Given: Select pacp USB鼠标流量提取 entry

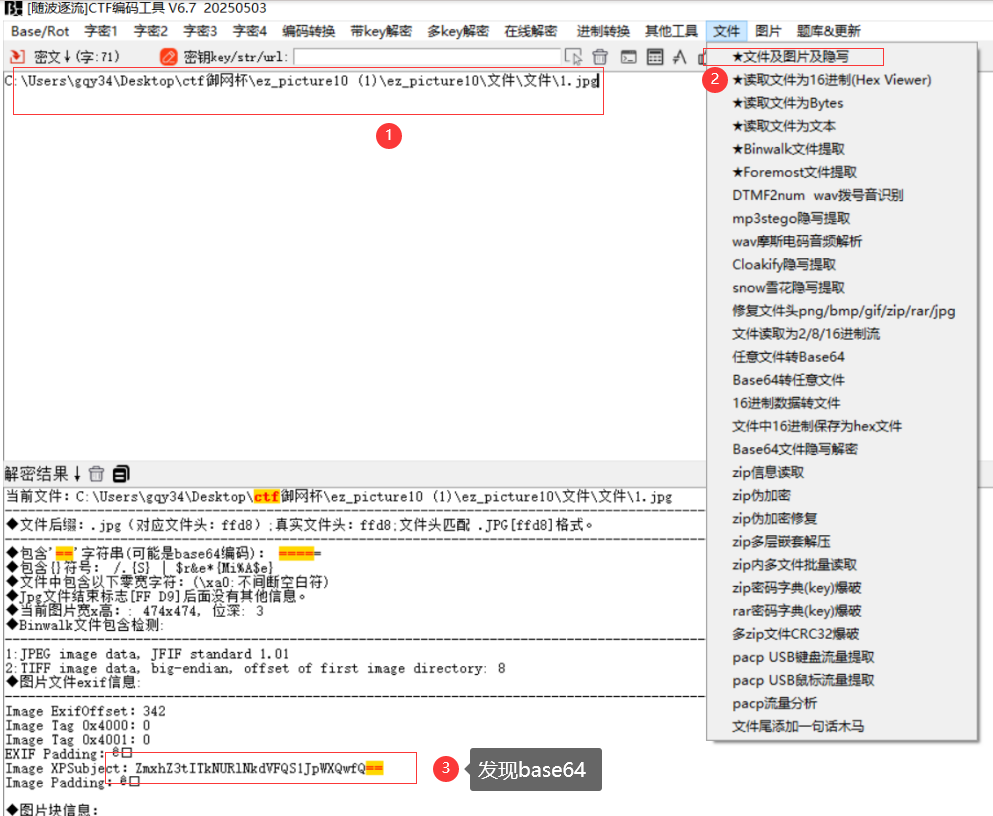Looking at the screenshot, I should pos(842,681).
